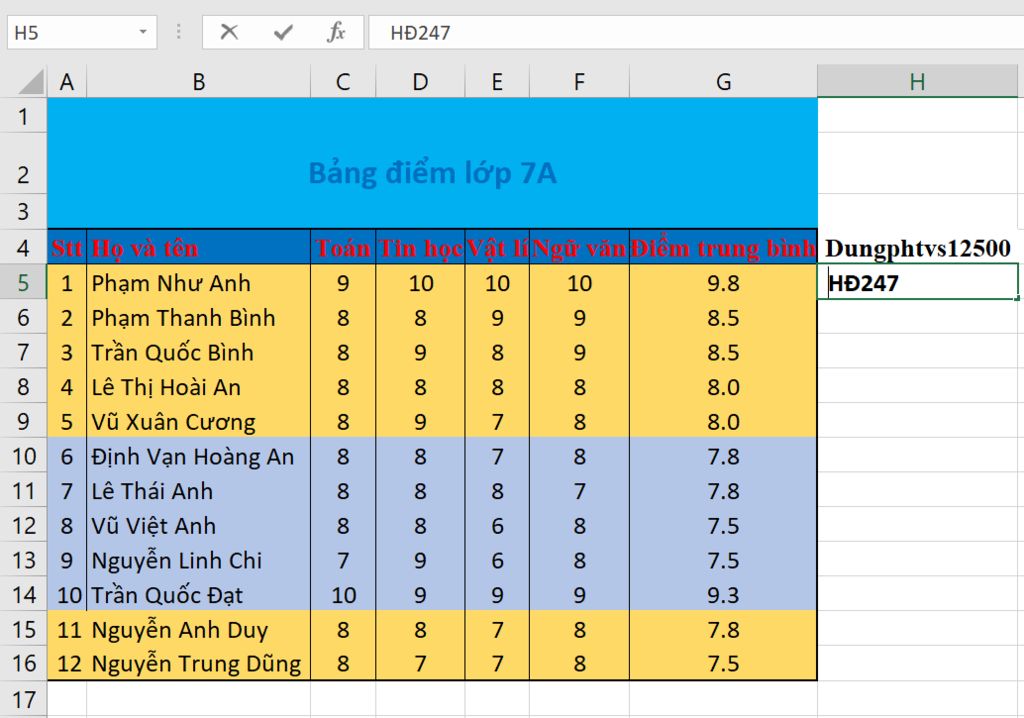Viewport: 1024px width, 718px height.
Task: Confirm the entry with checkmark icon
Action: [283, 31]
